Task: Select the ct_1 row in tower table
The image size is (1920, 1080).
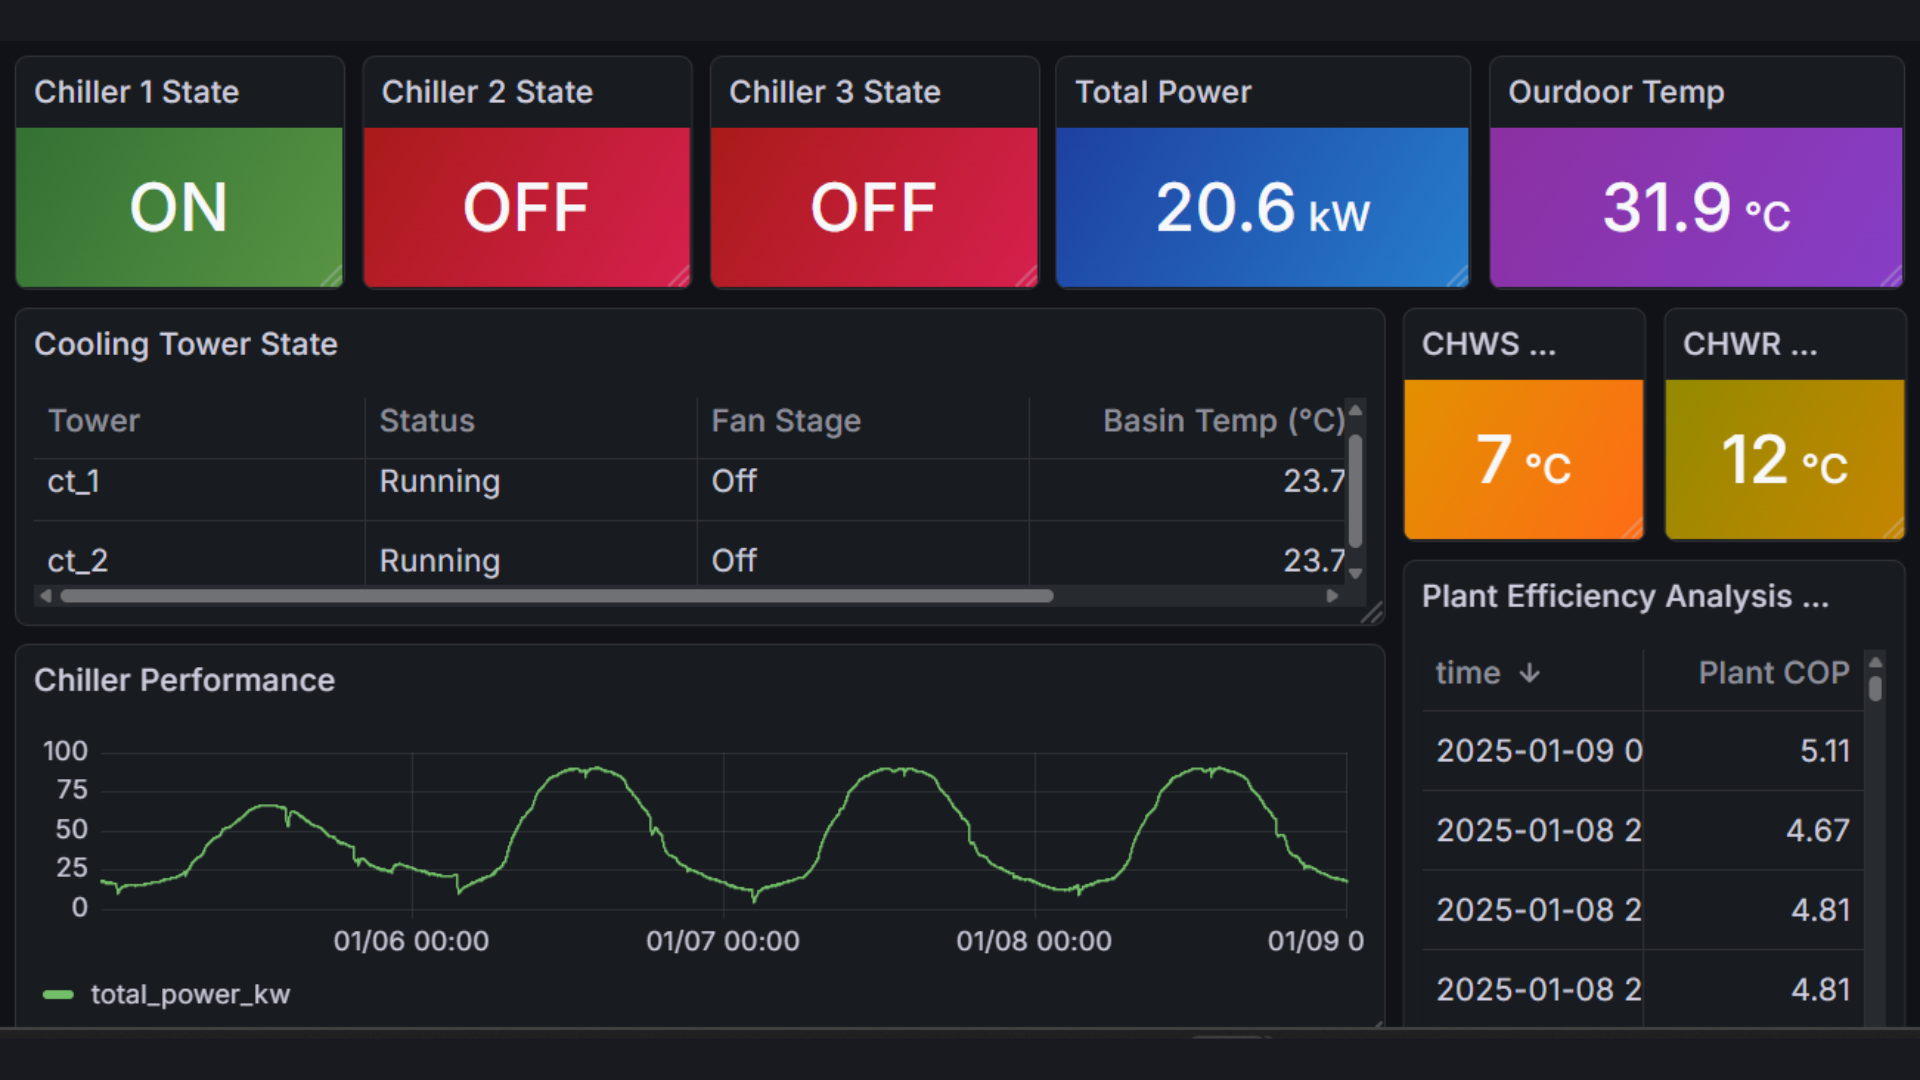Action: coord(73,482)
